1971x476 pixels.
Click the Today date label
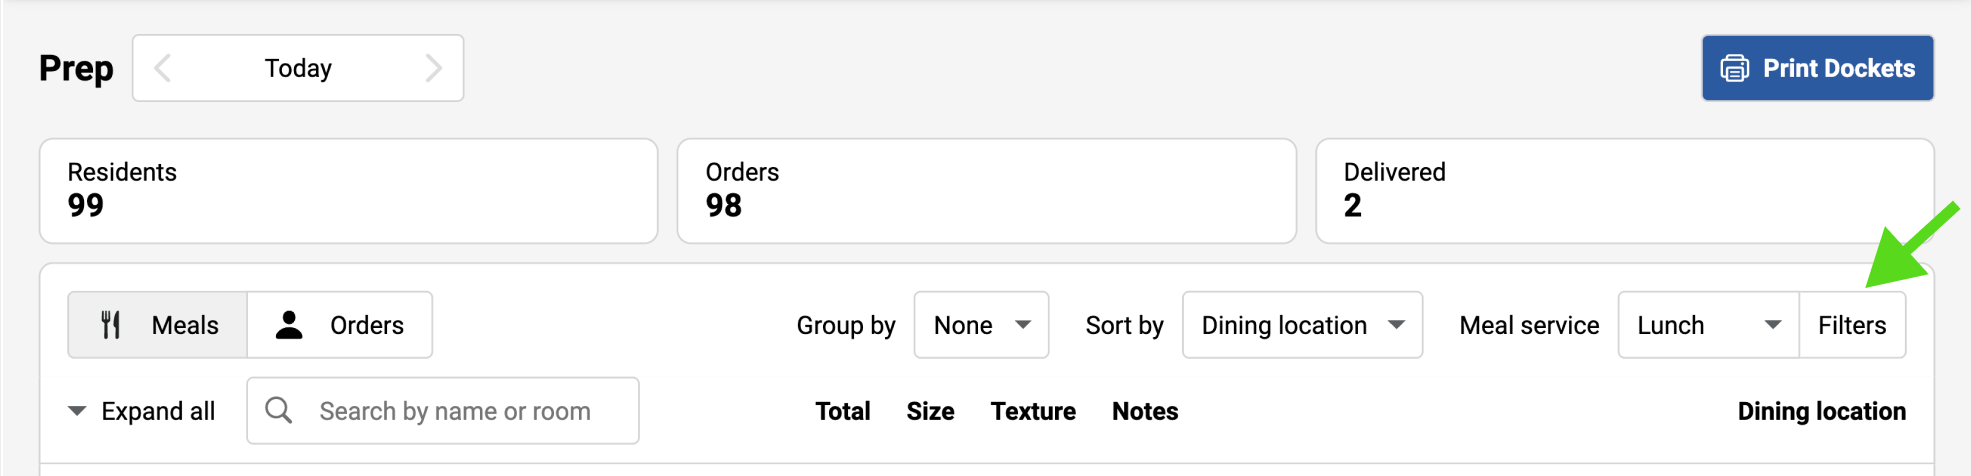coord(298,68)
